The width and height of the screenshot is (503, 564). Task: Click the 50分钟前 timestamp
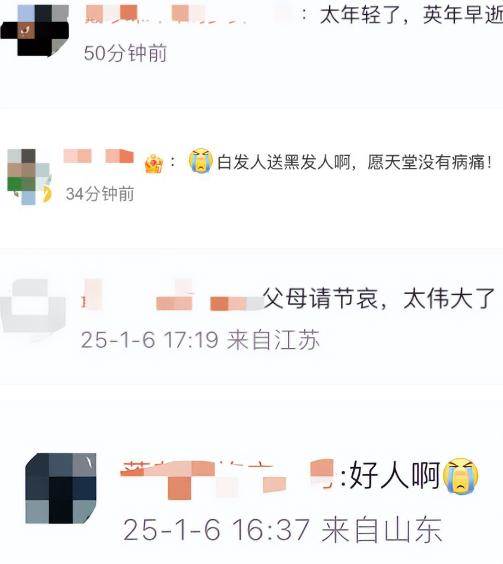click(x=125, y=54)
